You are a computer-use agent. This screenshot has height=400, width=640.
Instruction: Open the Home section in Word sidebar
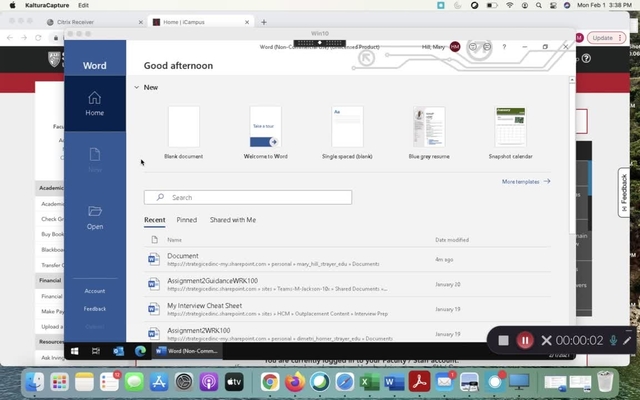(x=95, y=104)
